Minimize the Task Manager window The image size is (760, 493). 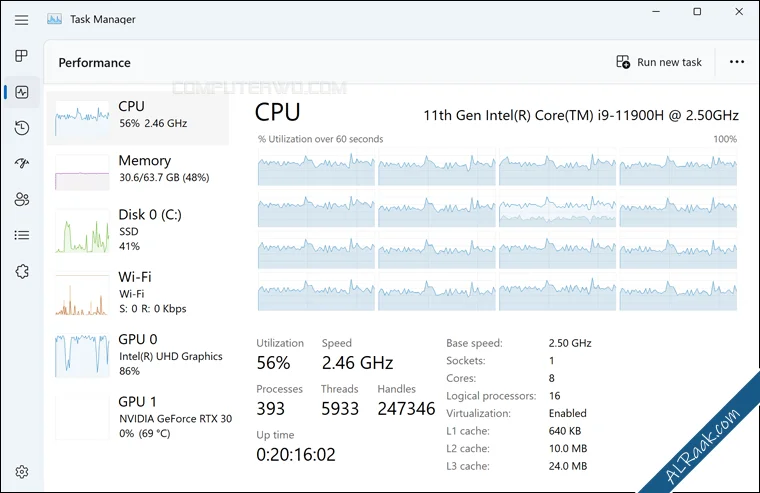coord(656,11)
